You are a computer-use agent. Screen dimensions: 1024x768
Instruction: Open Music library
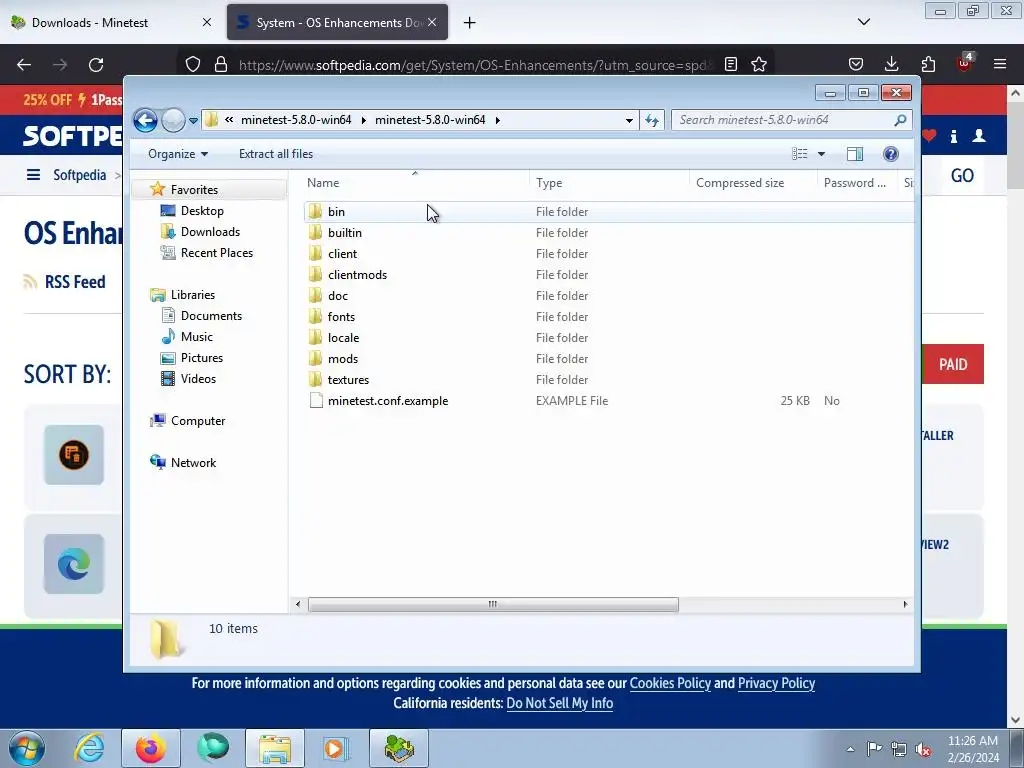click(197, 337)
